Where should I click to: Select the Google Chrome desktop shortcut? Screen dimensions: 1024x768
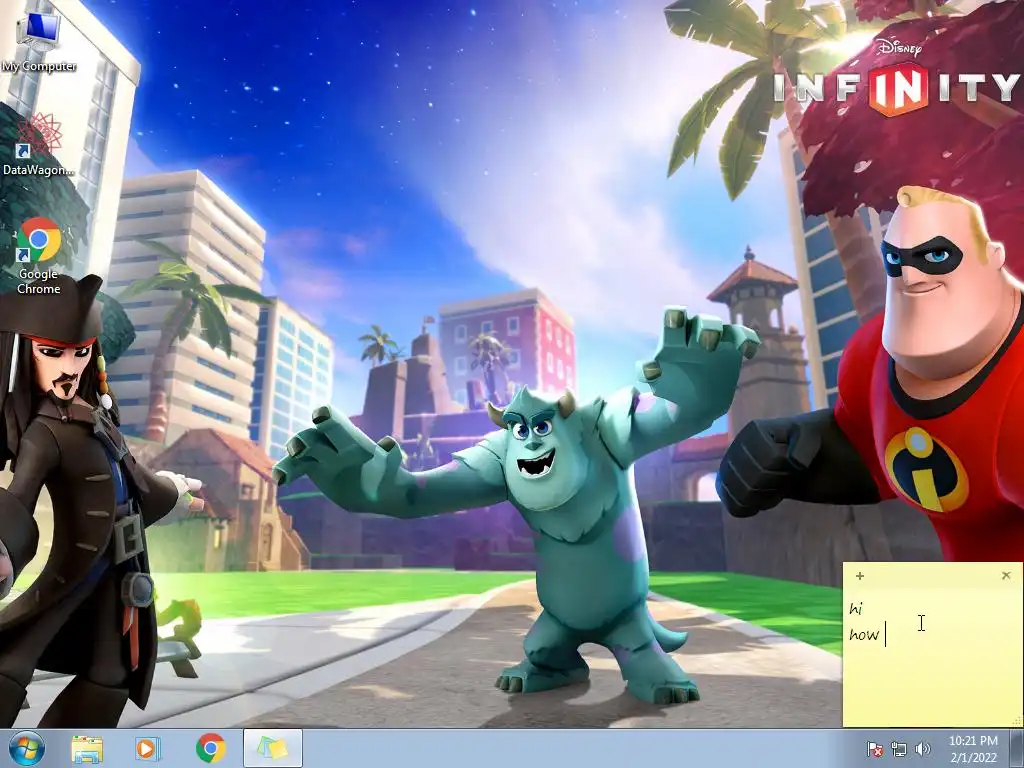point(39,256)
